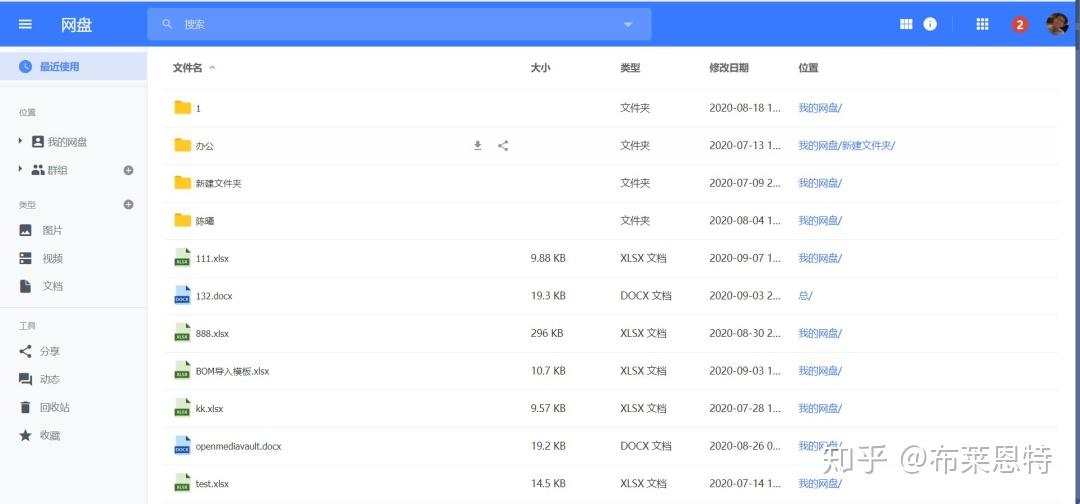The width and height of the screenshot is (1080, 504).
Task: Follow 我的网盘/ link in 888.xlsx row
Action: (820, 333)
